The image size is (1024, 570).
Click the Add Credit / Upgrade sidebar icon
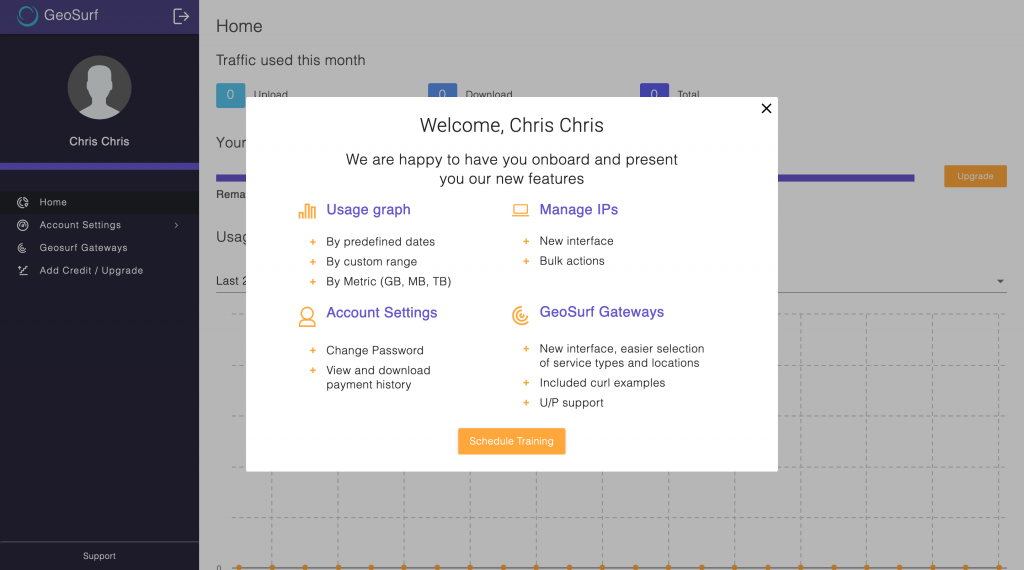click(x=23, y=270)
